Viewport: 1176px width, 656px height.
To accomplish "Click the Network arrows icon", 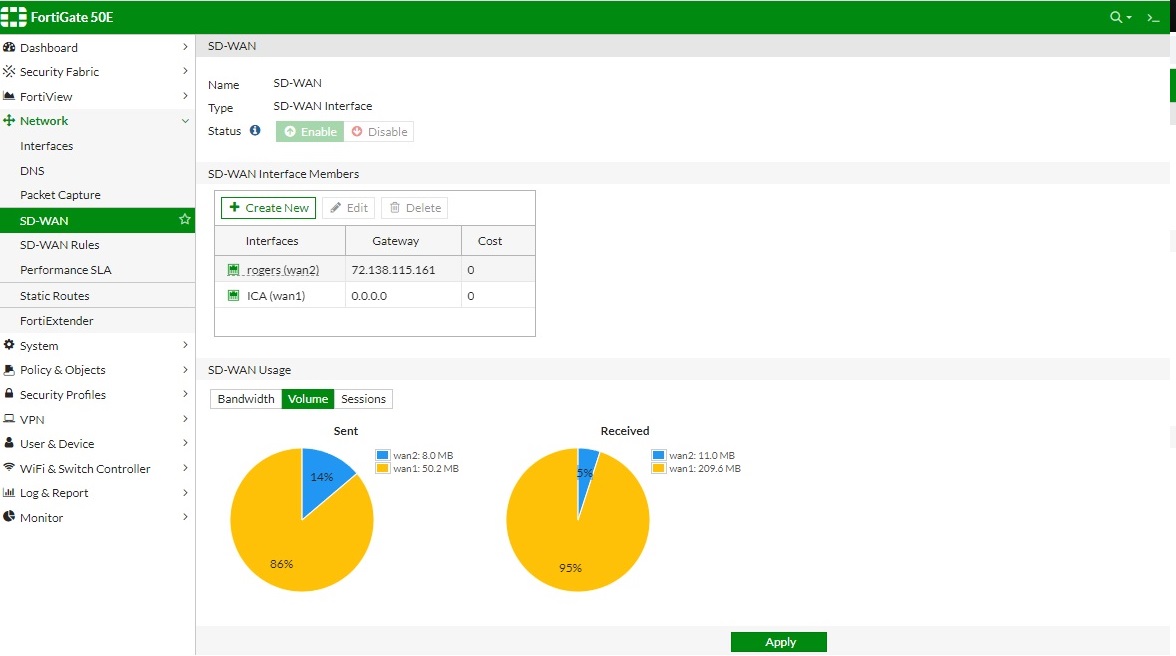I will [x=9, y=120].
